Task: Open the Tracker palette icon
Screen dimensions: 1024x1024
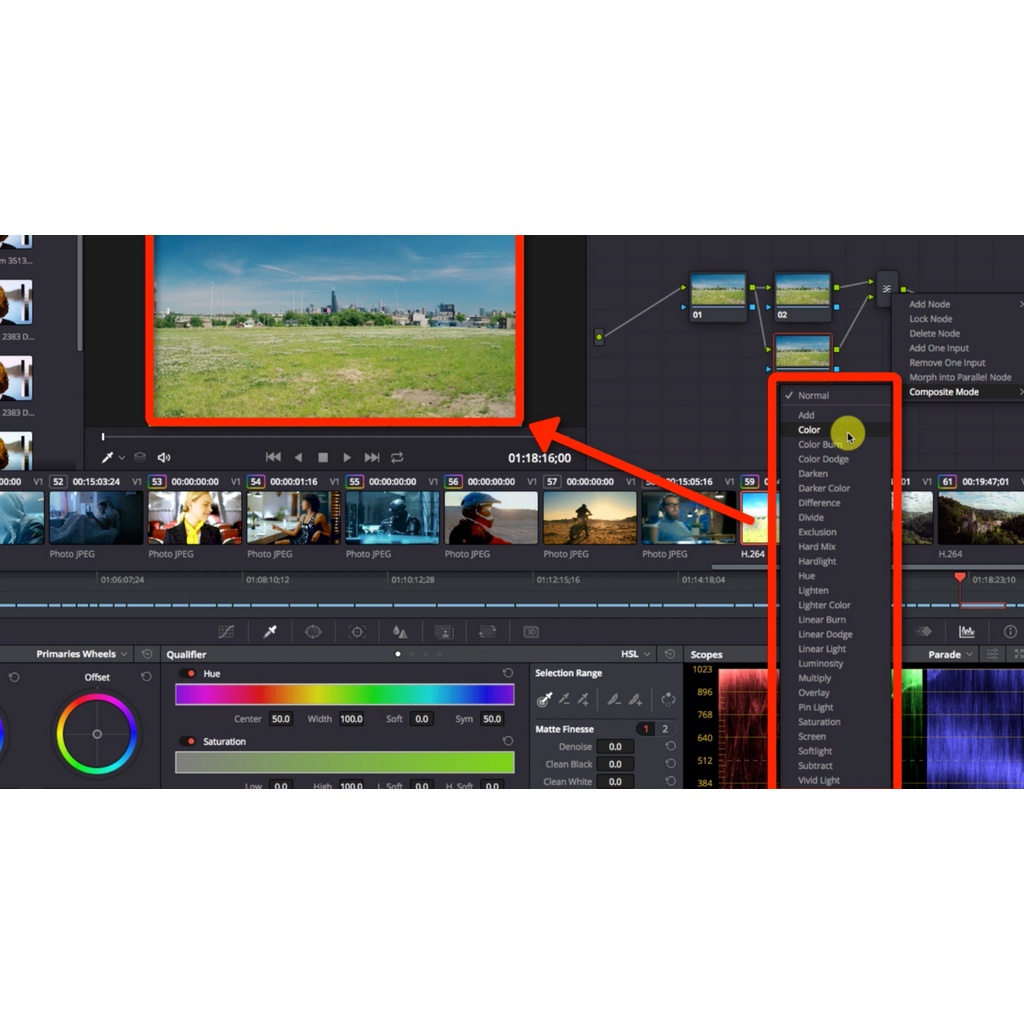Action: (357, 632)
